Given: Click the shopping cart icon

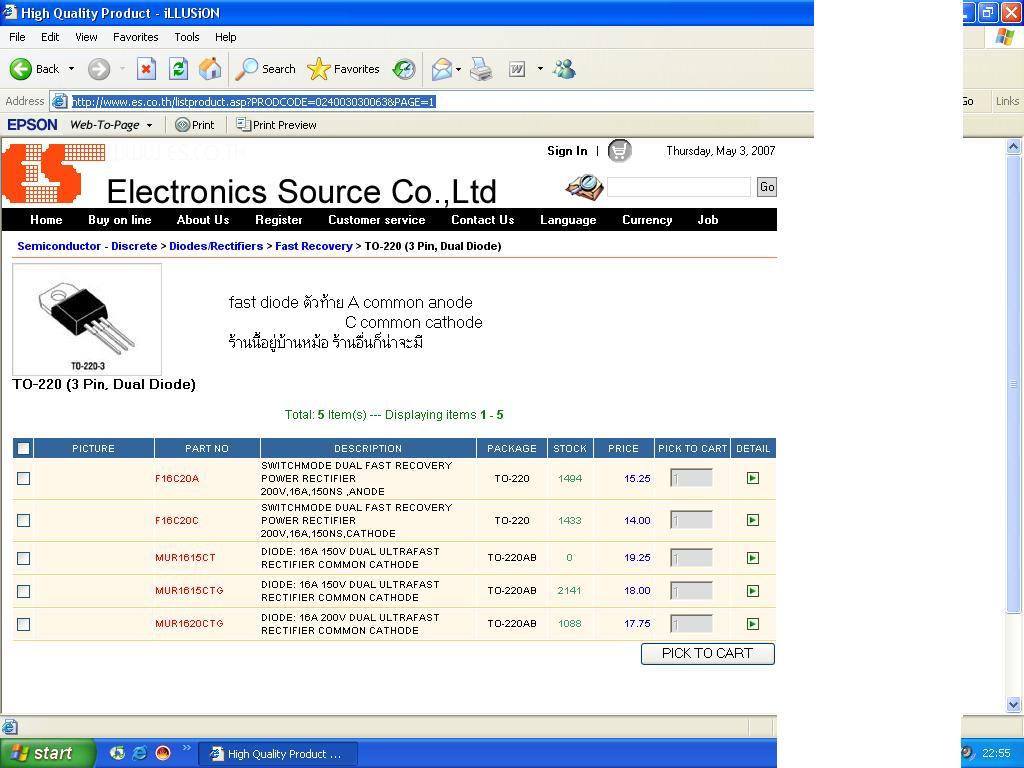Looking at the screenshot, I should [x=619, y=151].
